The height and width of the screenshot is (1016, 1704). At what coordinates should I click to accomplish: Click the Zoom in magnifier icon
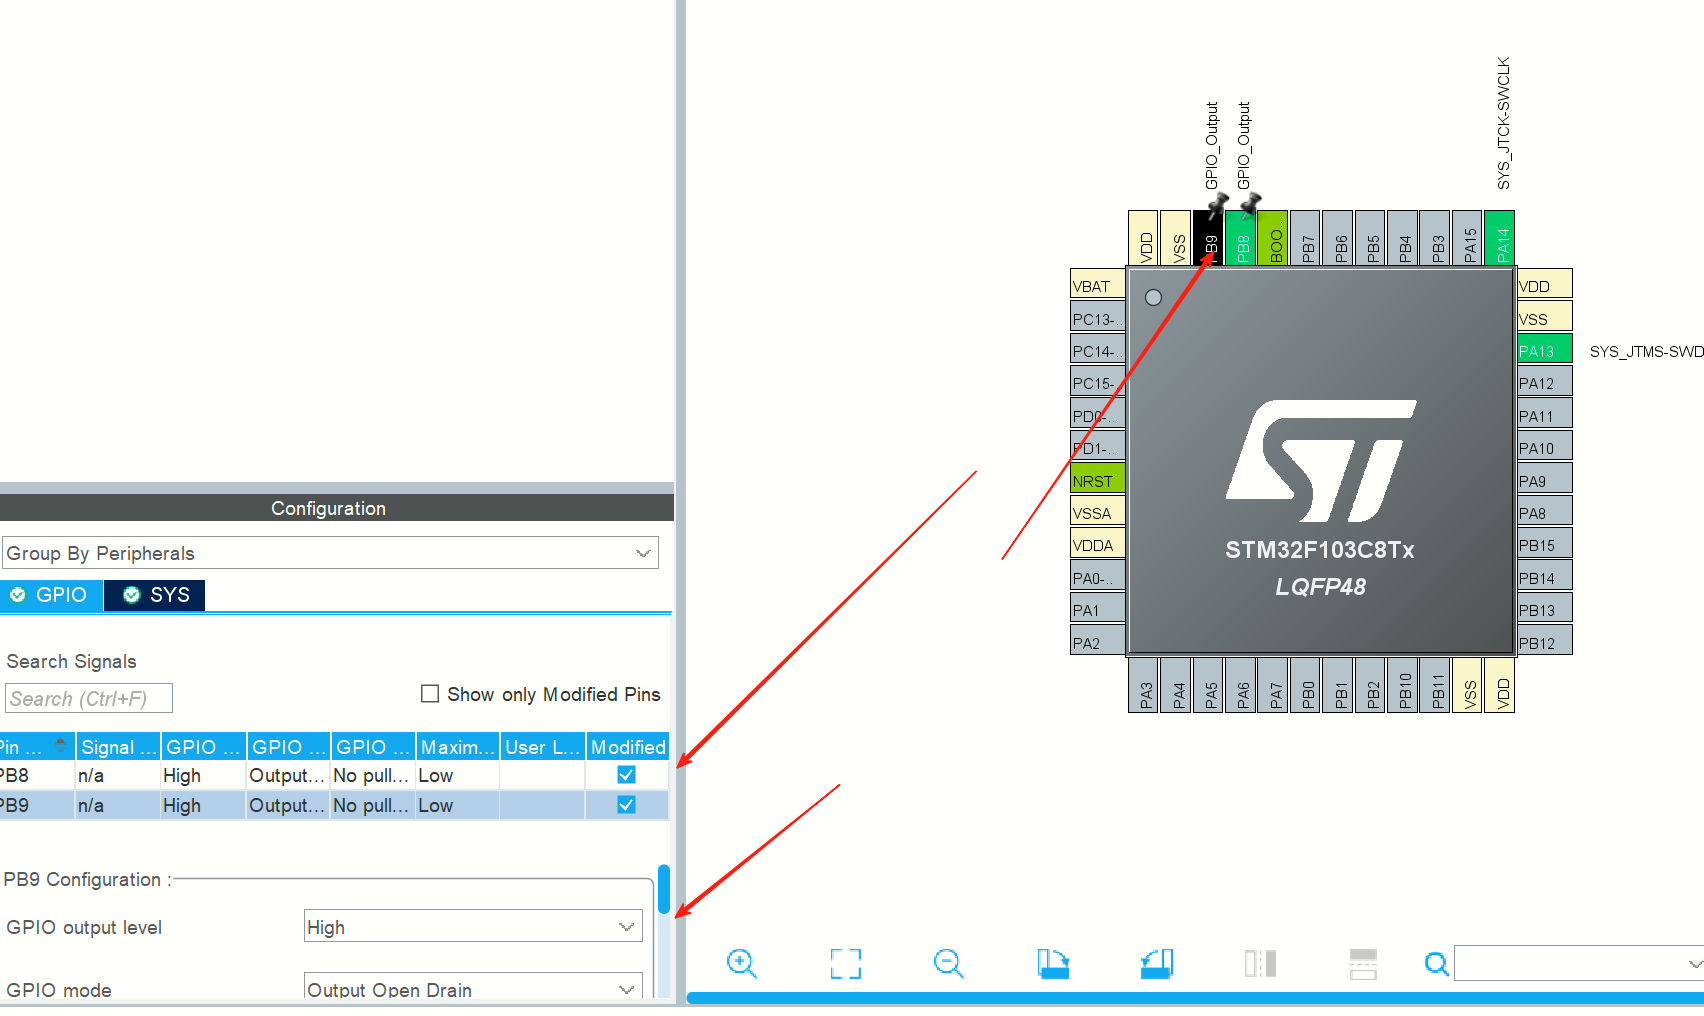click(x=741, y=963)
